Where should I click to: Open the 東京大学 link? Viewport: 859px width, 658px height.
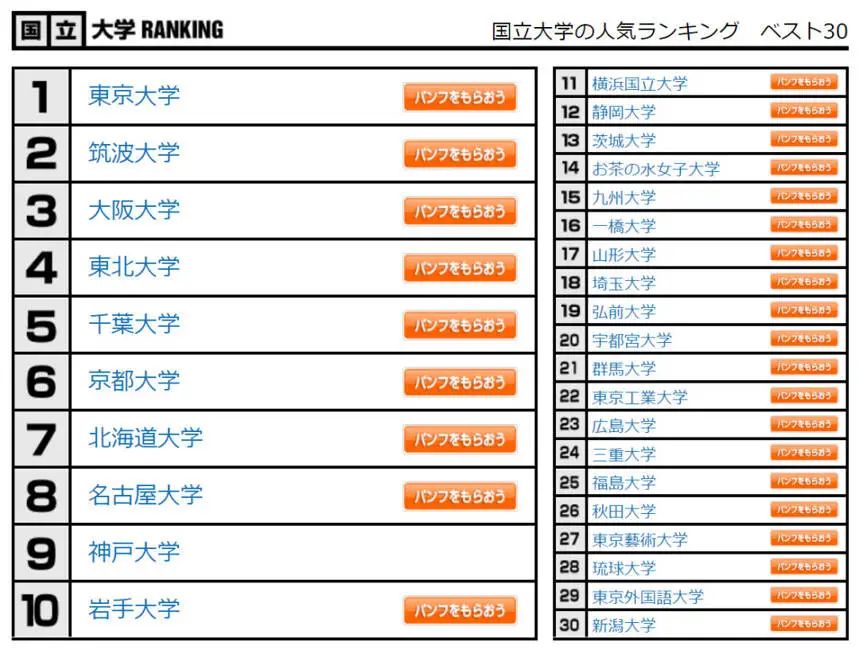click(x=134, y=95)
